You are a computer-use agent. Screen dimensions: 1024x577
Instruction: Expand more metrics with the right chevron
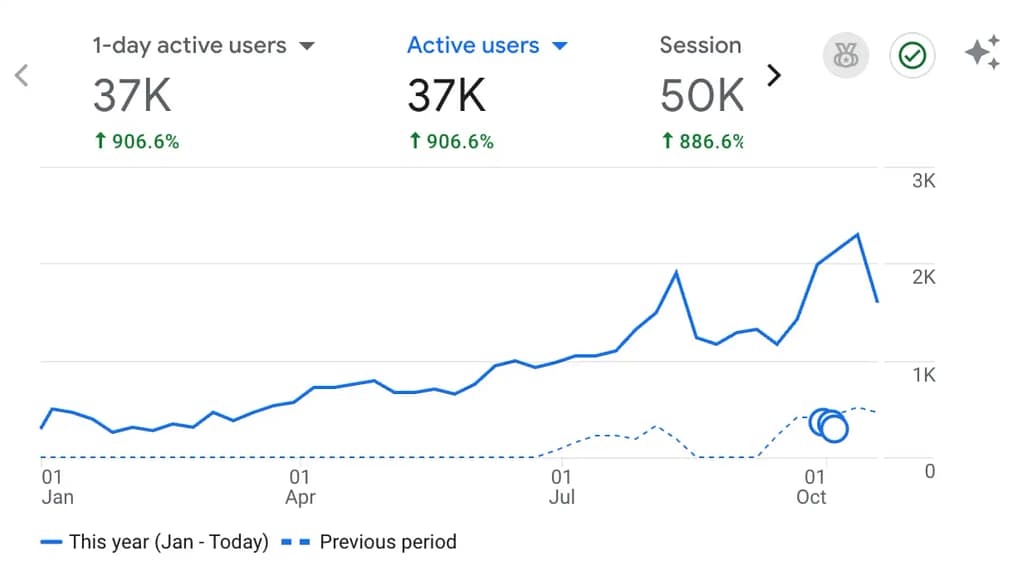(x=773, y=75)
